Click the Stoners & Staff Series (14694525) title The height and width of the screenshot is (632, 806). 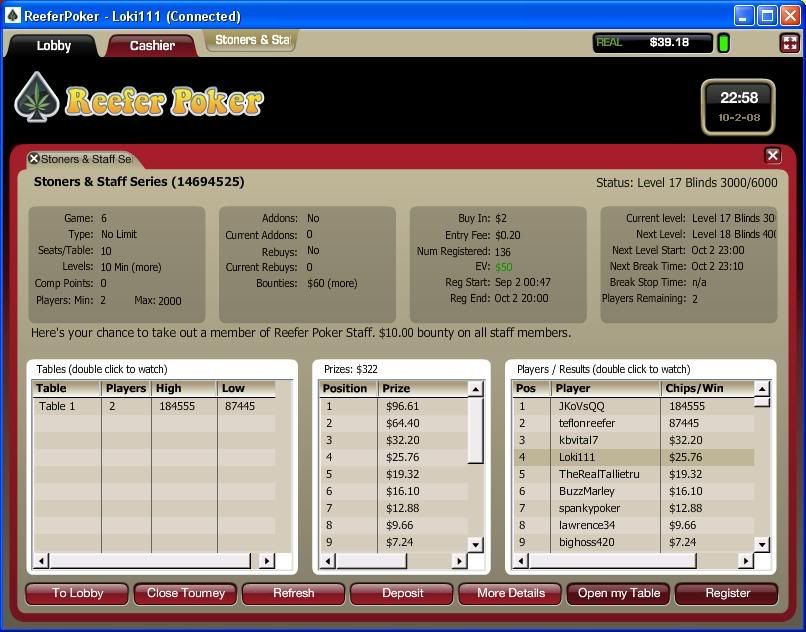tap(139, 182)
